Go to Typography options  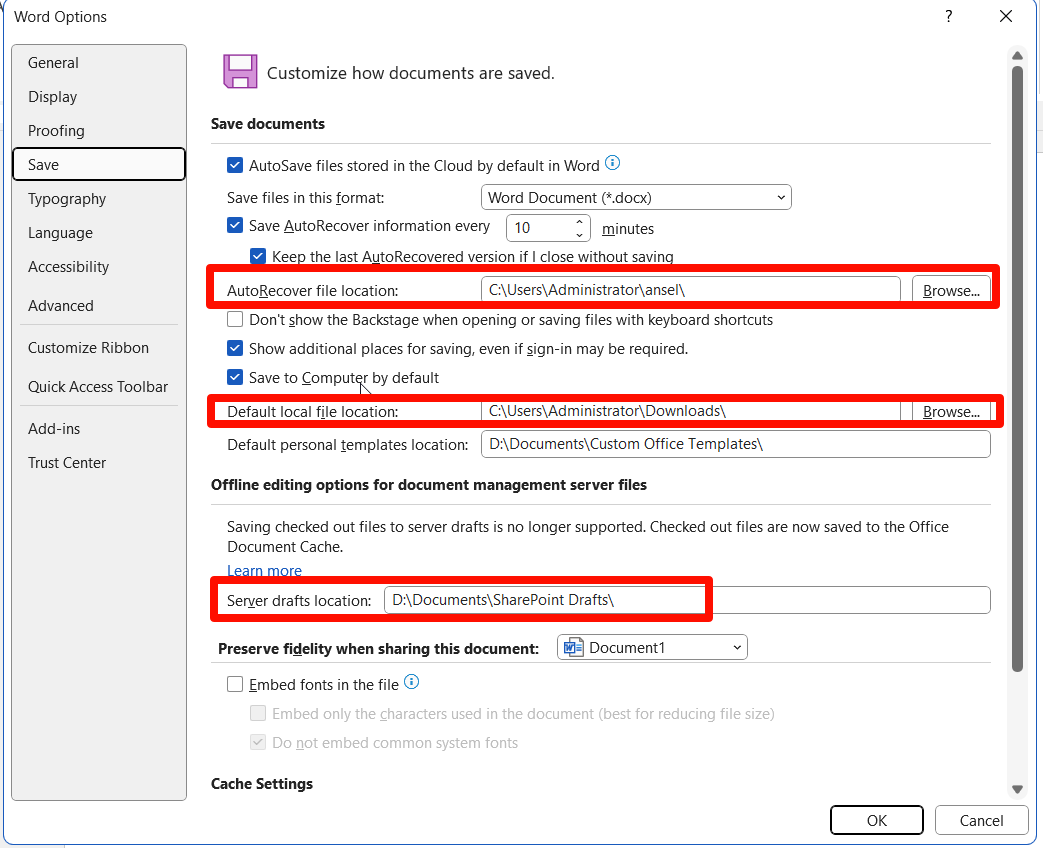pyautogui.click(x=99, y=199)
